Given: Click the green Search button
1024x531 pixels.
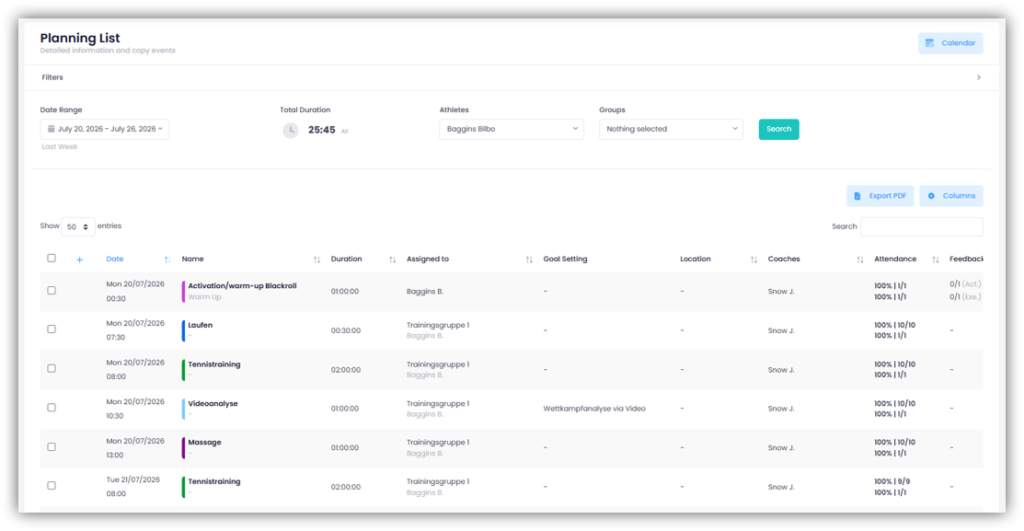Looking at the screenshot, I should click(x=778, y=129).
